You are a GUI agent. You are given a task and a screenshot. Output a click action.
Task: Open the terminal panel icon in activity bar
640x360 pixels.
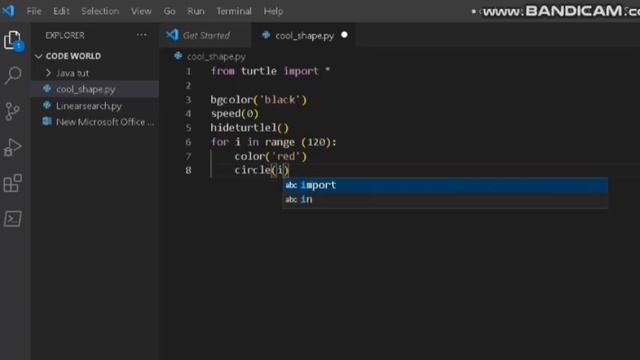tap(13, 219)
